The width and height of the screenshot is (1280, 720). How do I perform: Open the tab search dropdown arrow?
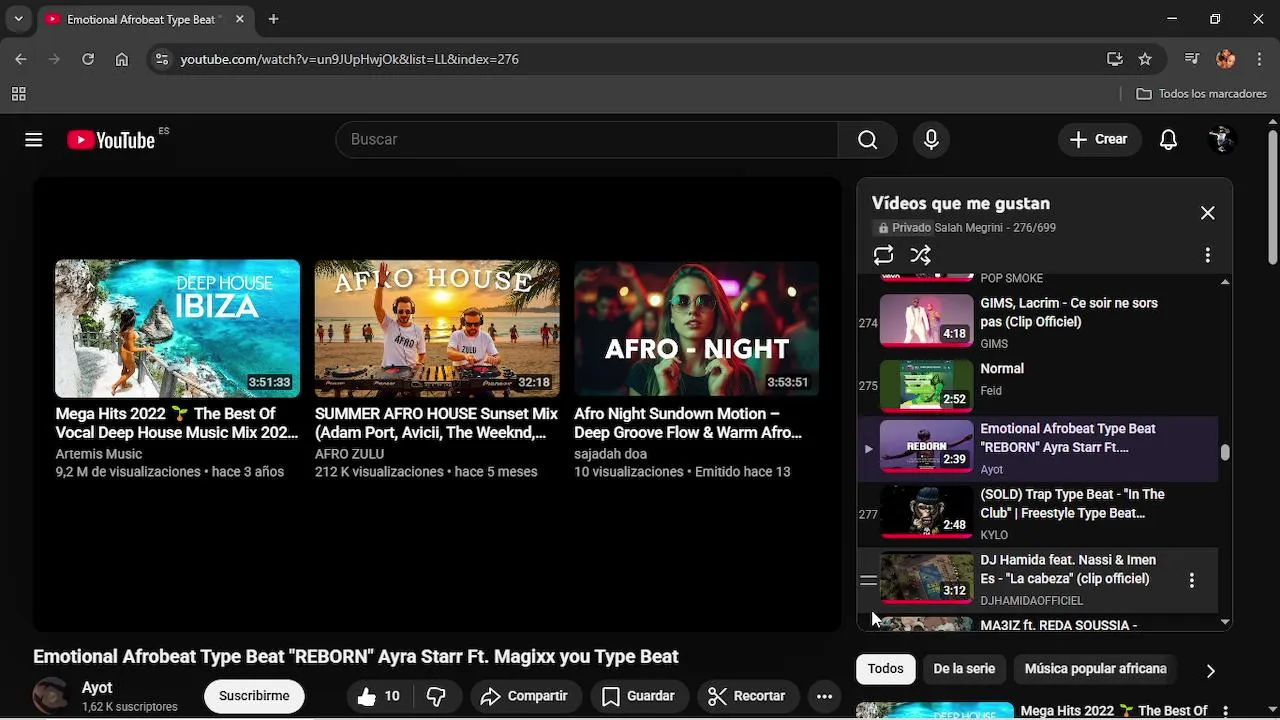(18, 19)
